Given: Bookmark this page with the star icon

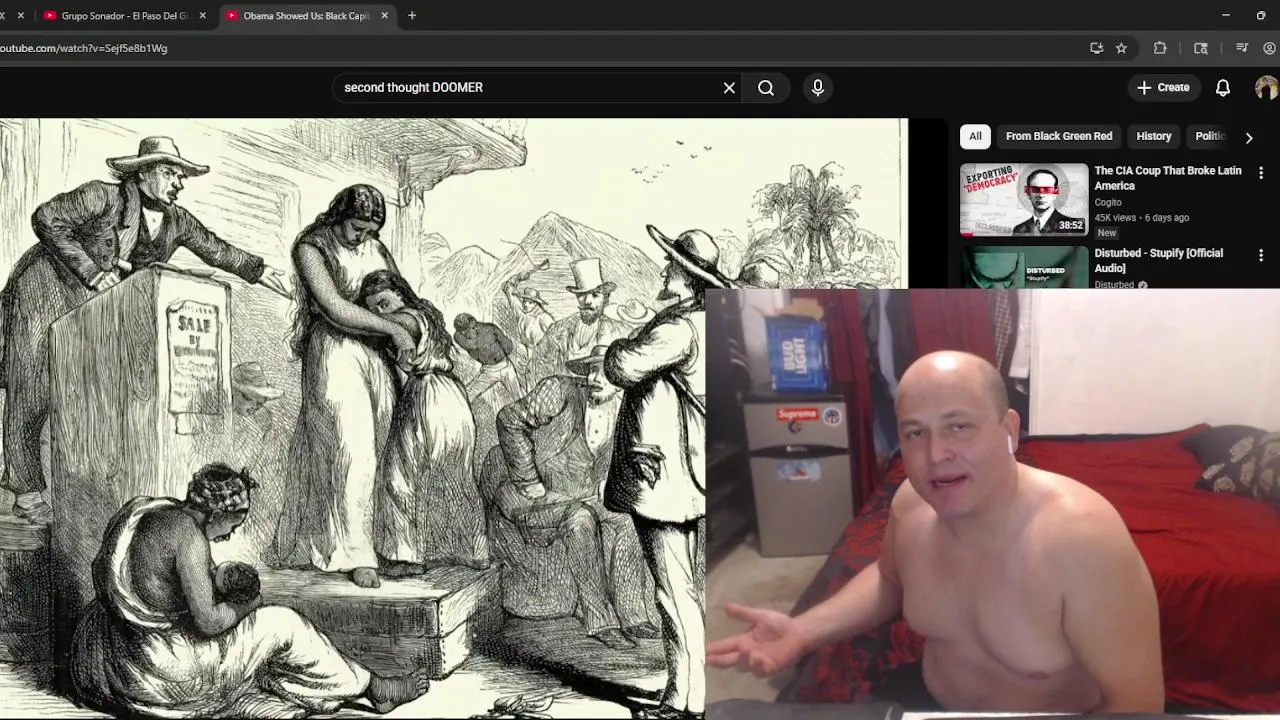Looking at the screenshot, I should pyautogui.click(x=1121, y=48).
